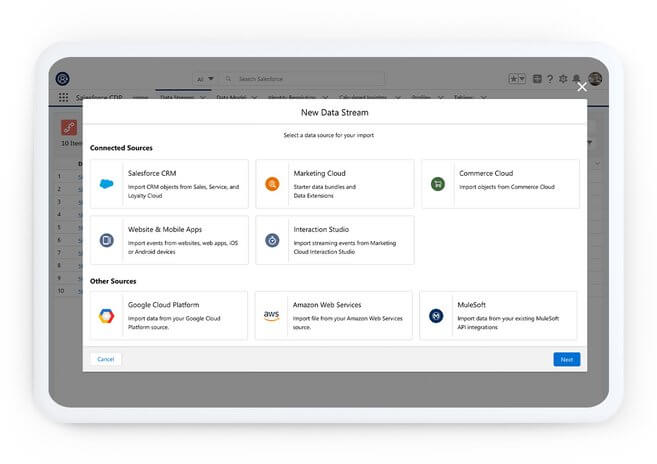Expand the Data Streams tab chevron
Viewport: 657px width, 464px height.
(x=203, y=98)
